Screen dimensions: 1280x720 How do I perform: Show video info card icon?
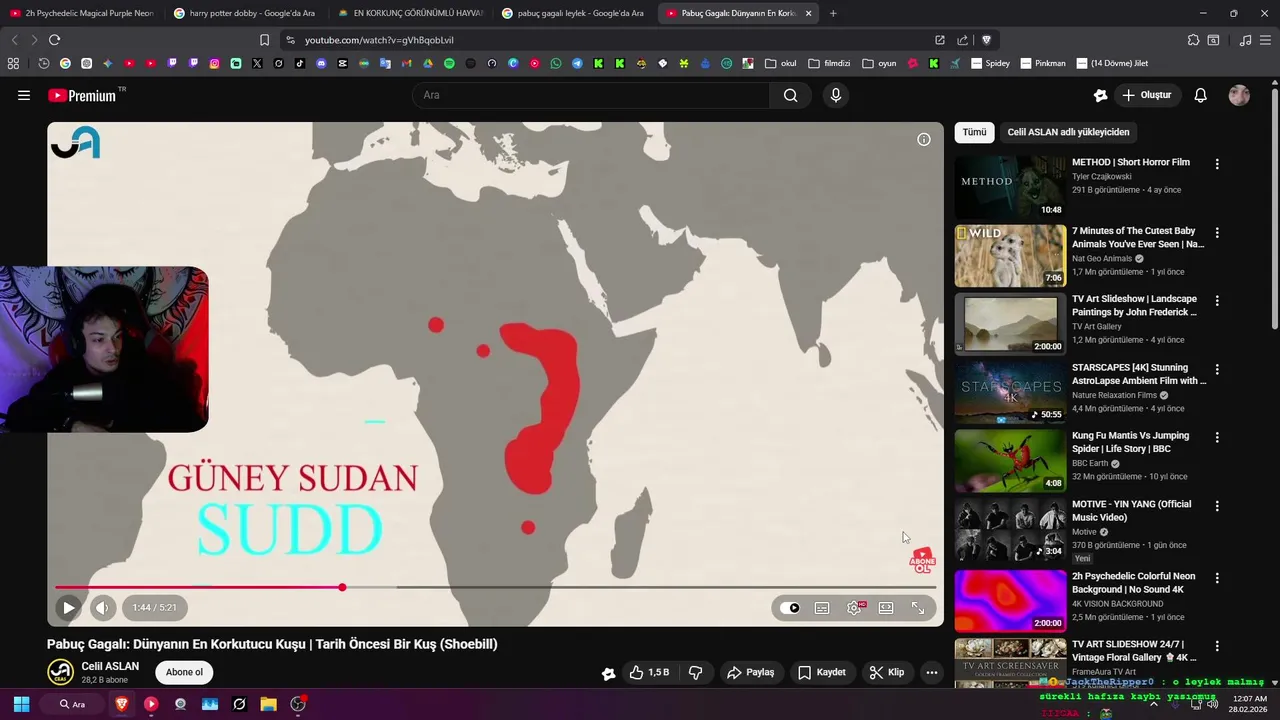[x=924, y=139]
